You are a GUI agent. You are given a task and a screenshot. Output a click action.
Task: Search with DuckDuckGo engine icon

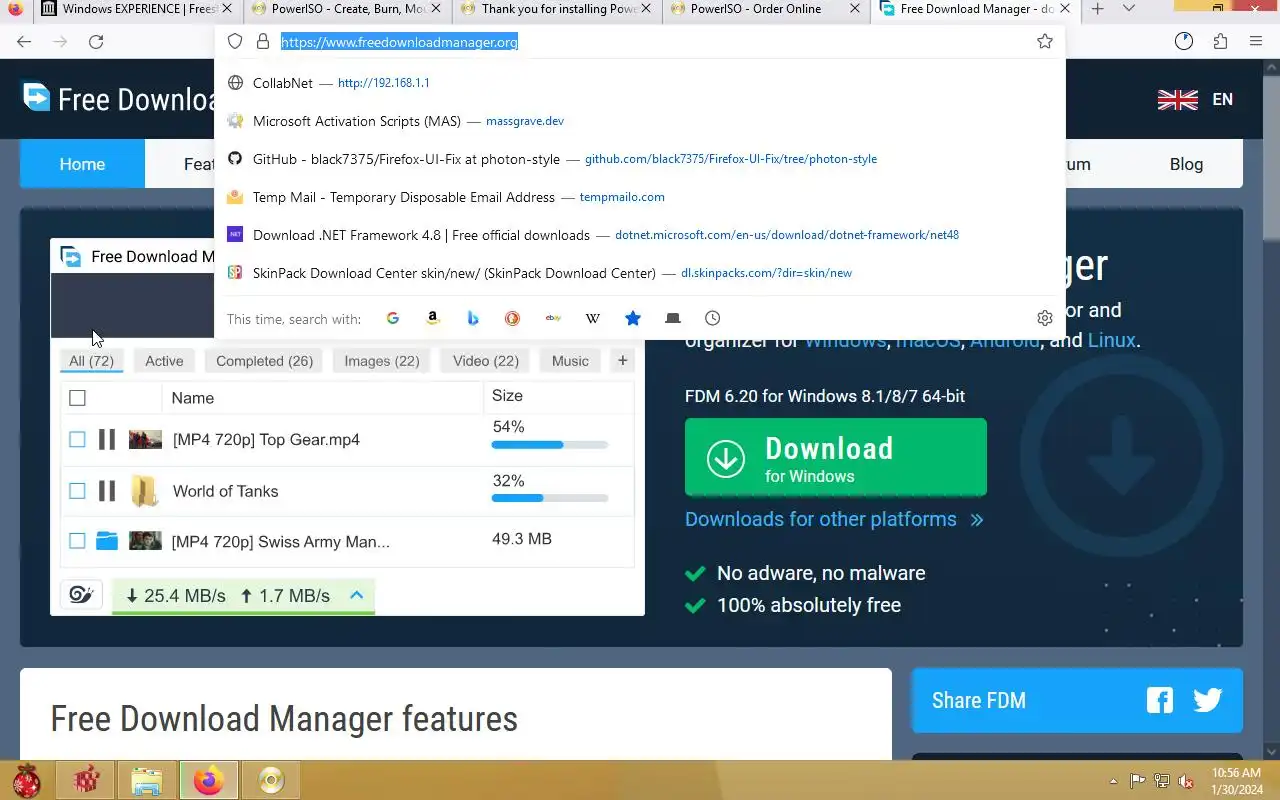[x=512, y=318]
